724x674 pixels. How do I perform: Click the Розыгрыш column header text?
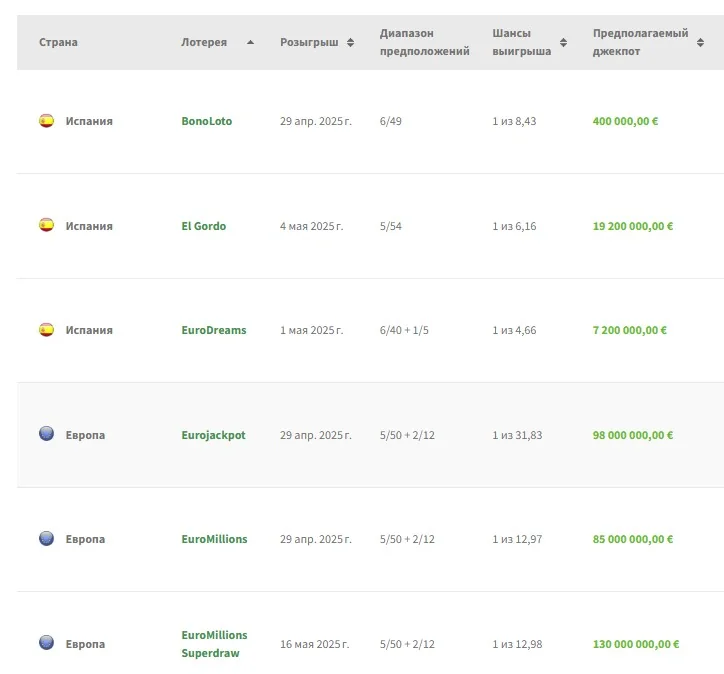[x=309, y=42]
